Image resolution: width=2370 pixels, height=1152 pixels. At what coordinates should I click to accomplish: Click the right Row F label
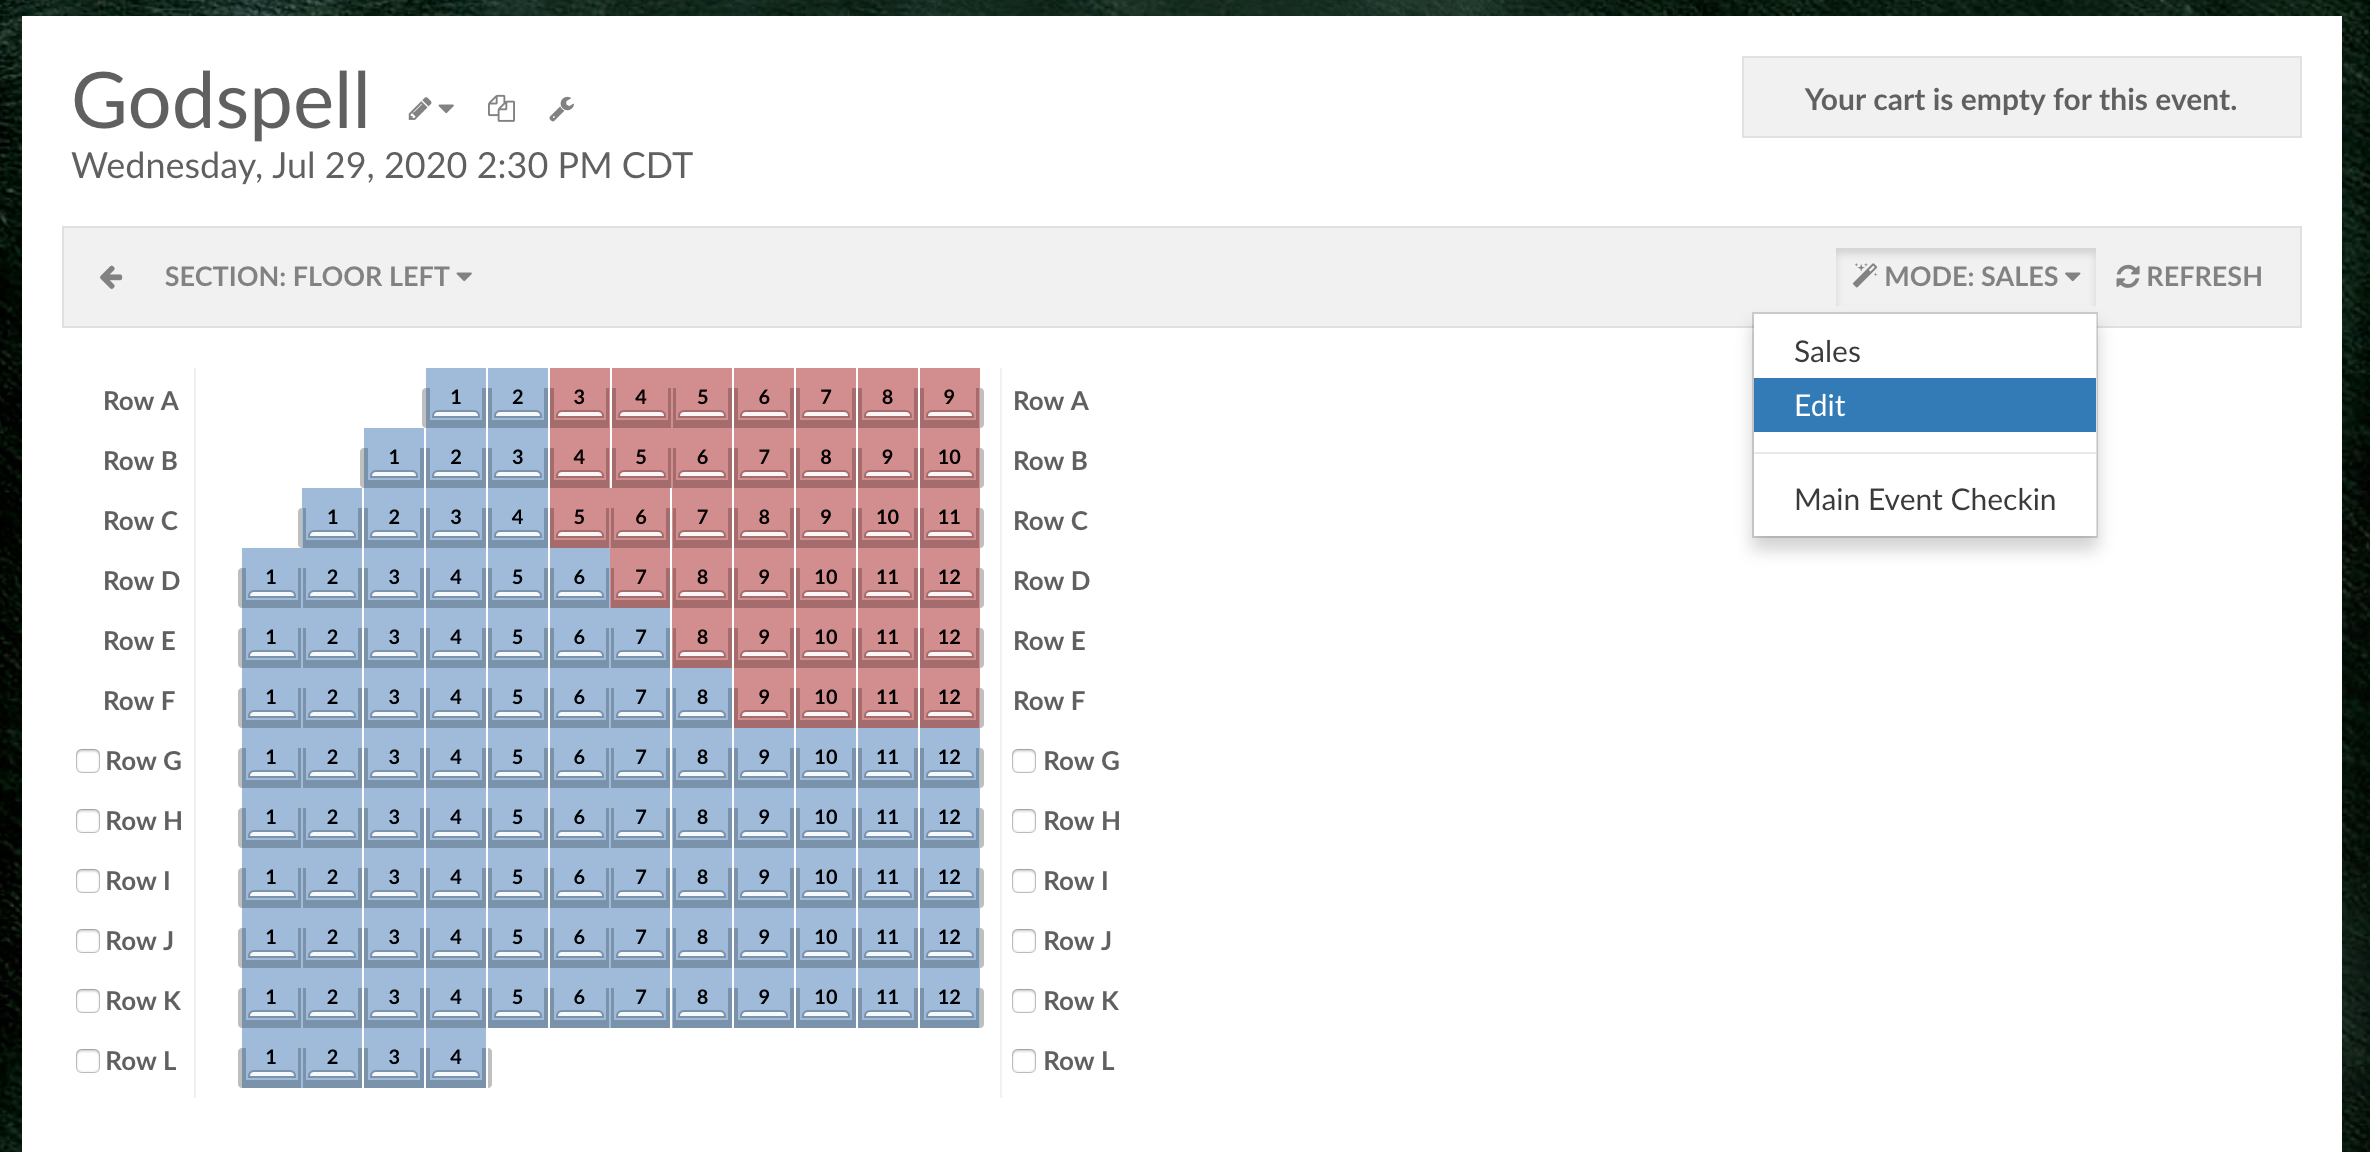[x=1049, y=701]
